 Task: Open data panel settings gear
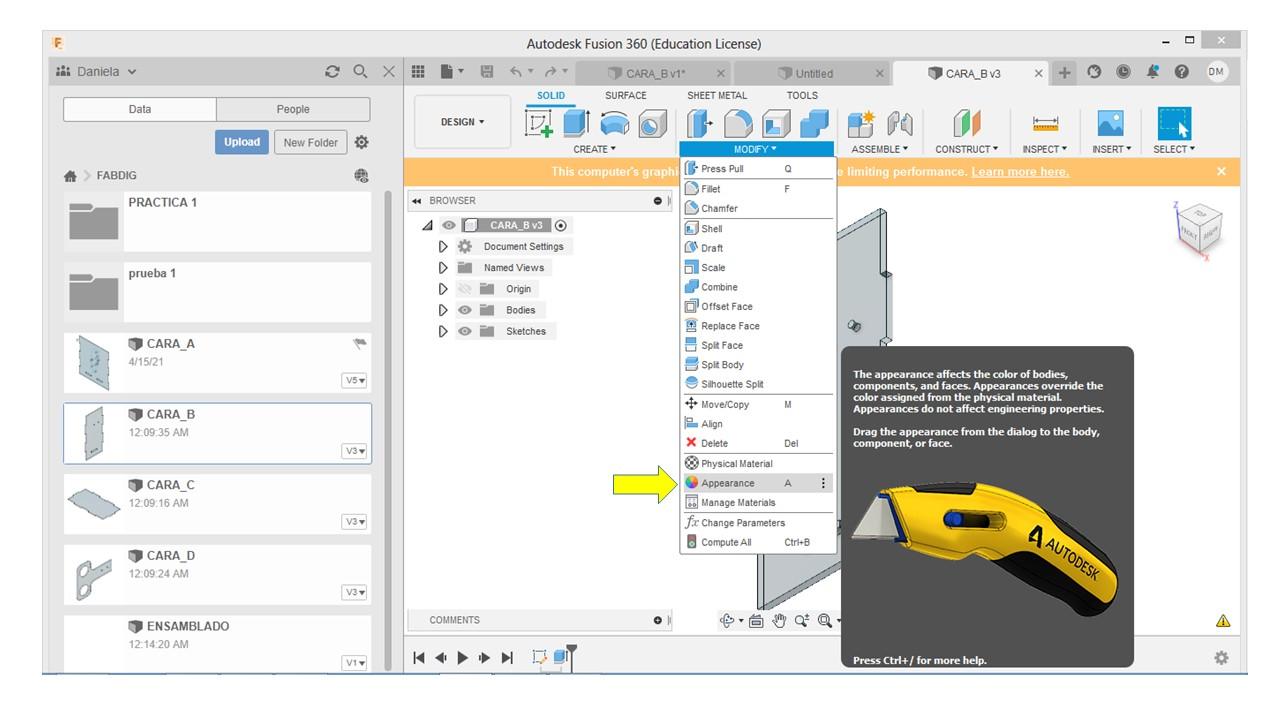[361, 142]
